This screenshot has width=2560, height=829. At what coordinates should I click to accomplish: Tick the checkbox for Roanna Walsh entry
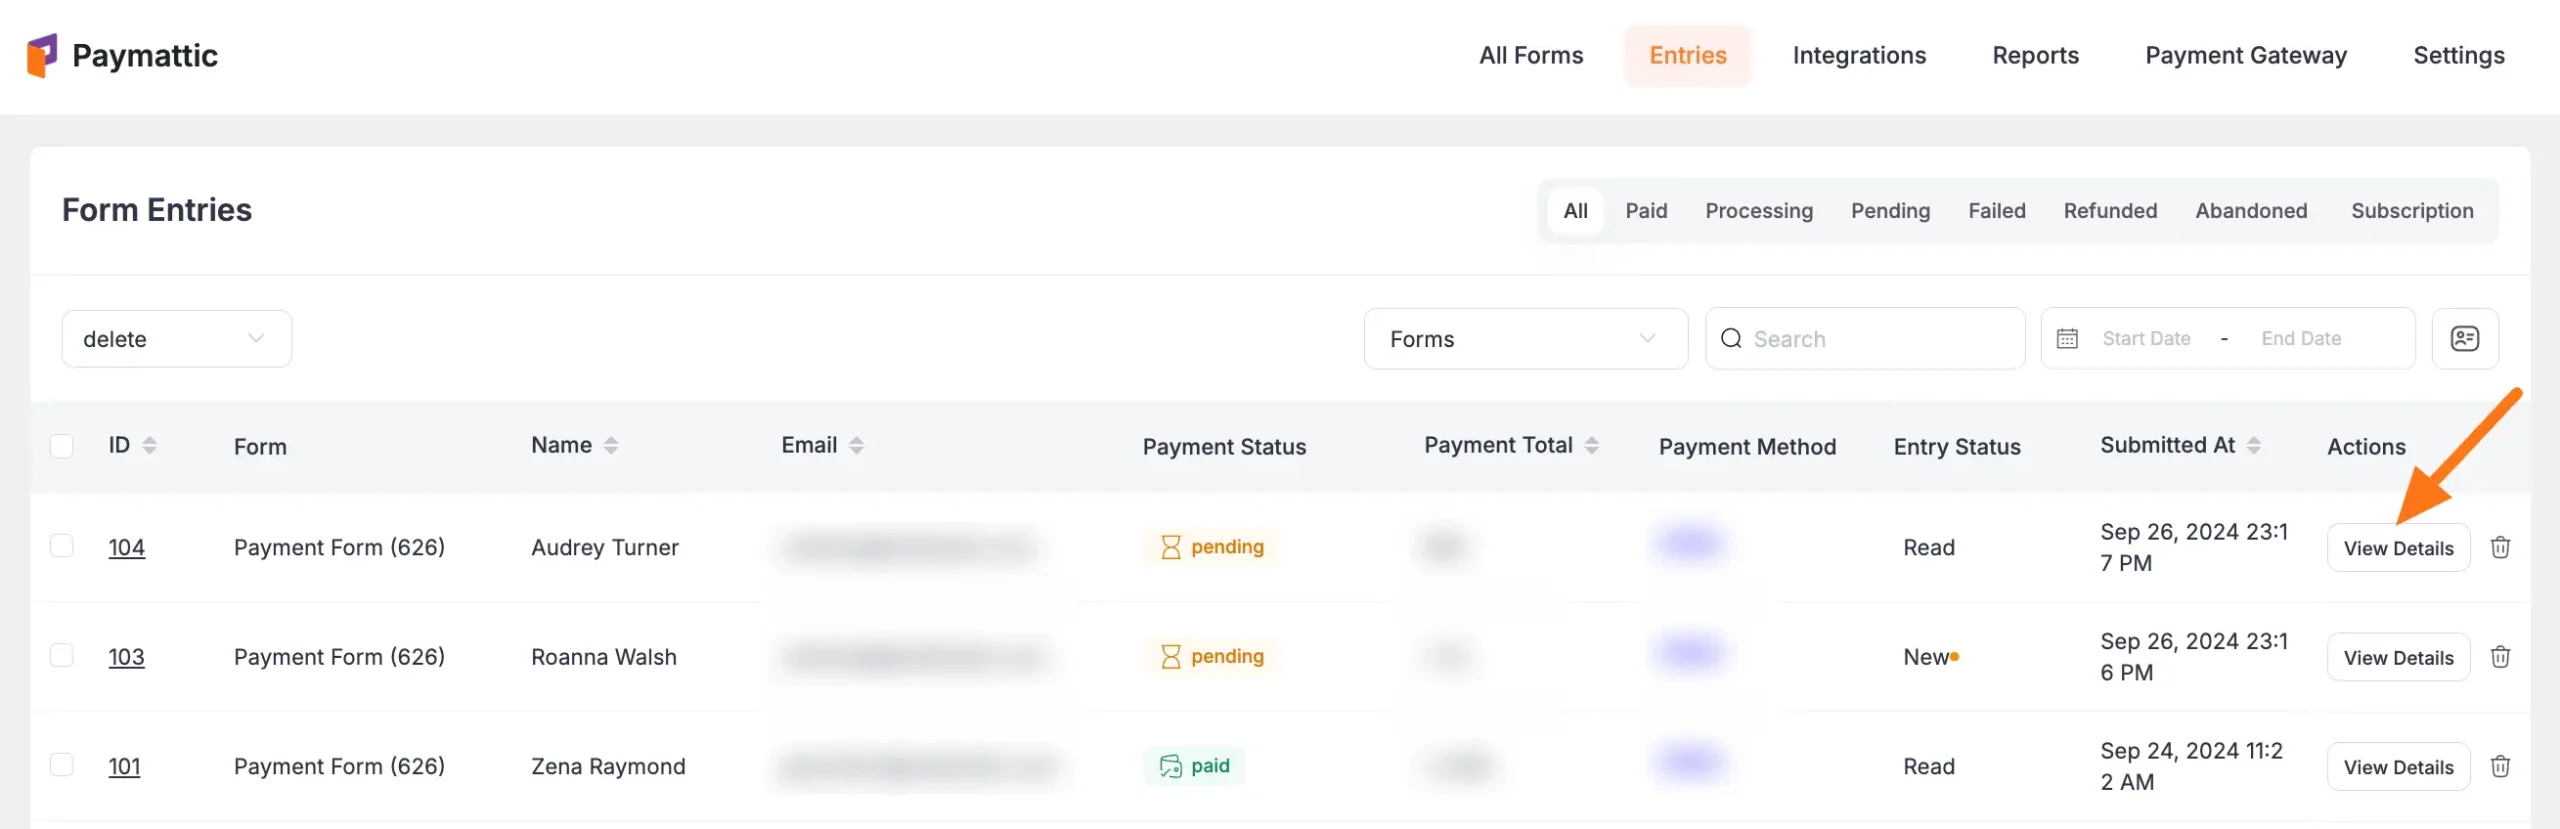pyautogui.click(x=62, y=656)
